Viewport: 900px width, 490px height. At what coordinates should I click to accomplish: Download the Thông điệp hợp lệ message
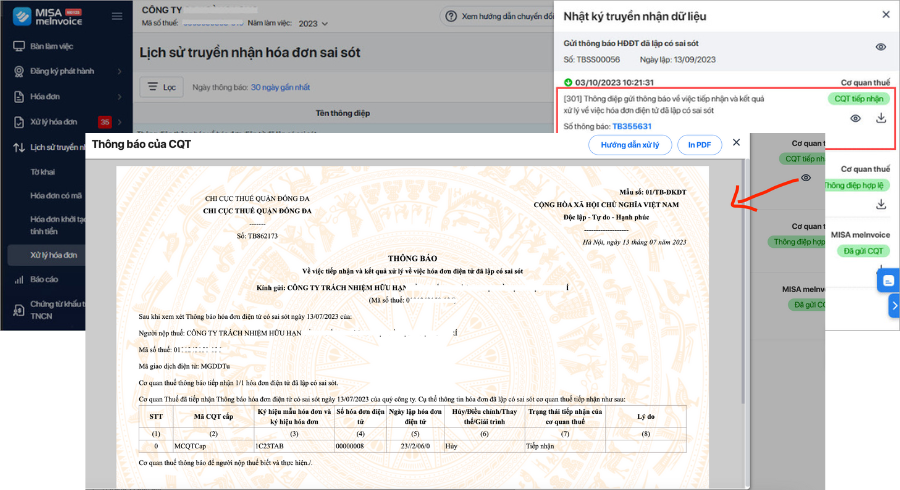click(881, 204)
